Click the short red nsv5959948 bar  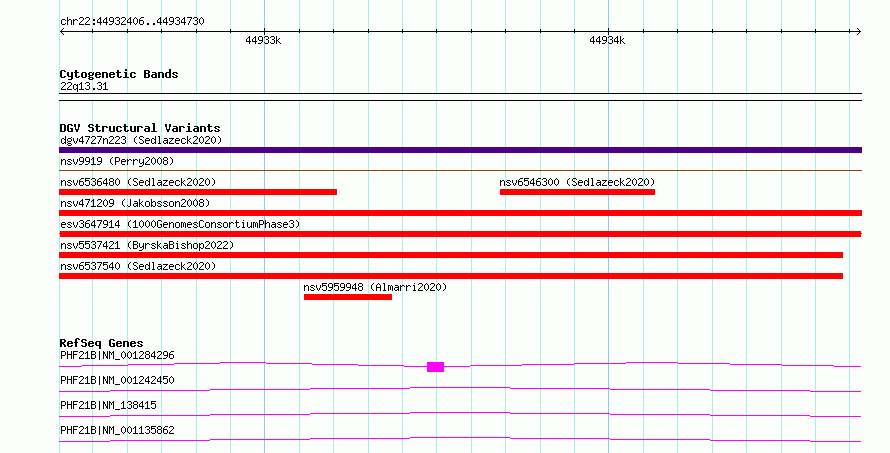pyautogui.click(x=348, y=297)
